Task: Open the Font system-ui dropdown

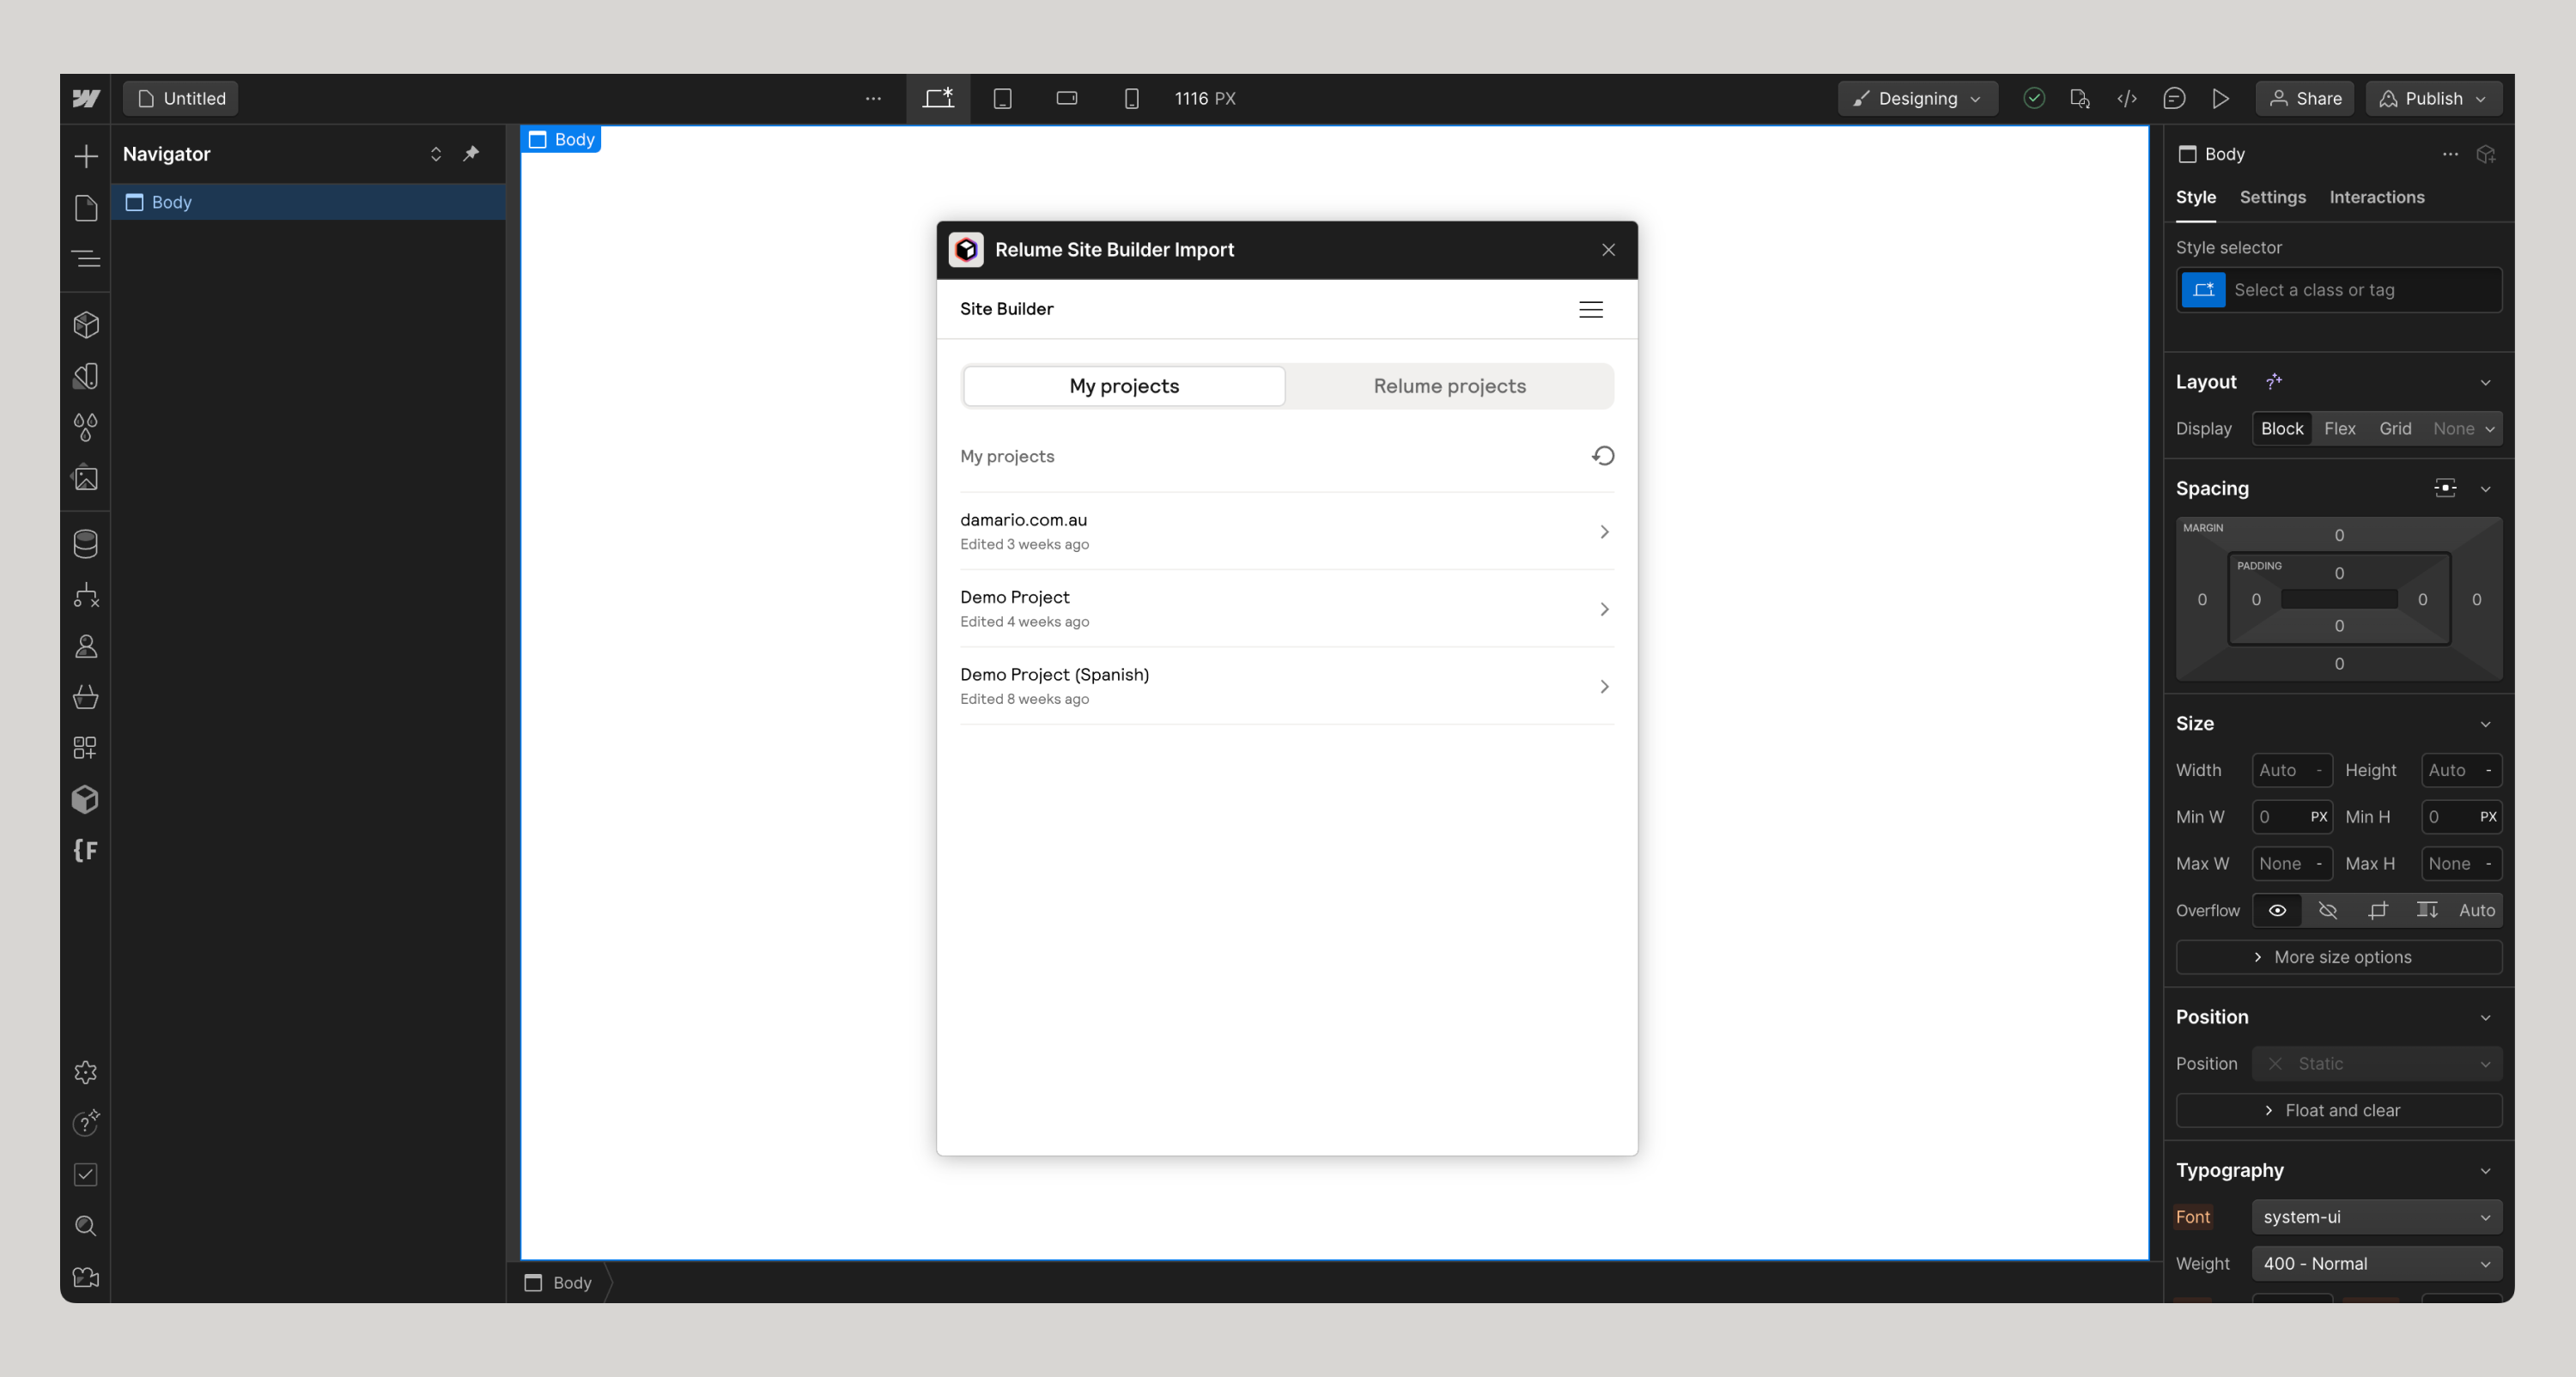Action: click(2376, 1217)
